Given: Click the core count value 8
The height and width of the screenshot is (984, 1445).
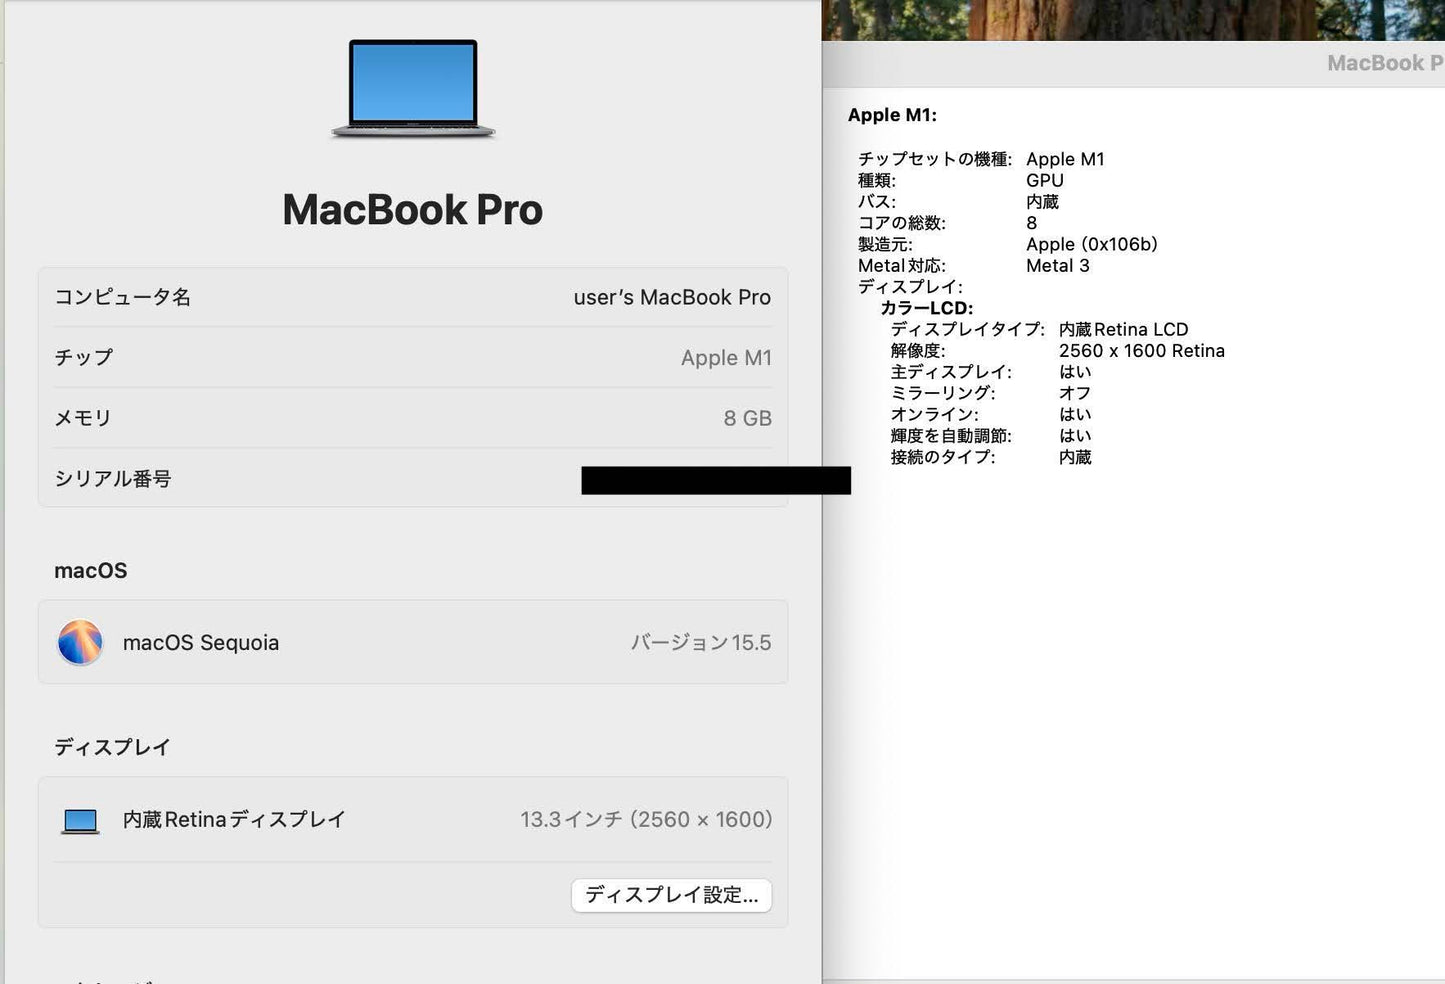Looking at the screenshot, I should pyautogui.click(x=1032, y=223).
